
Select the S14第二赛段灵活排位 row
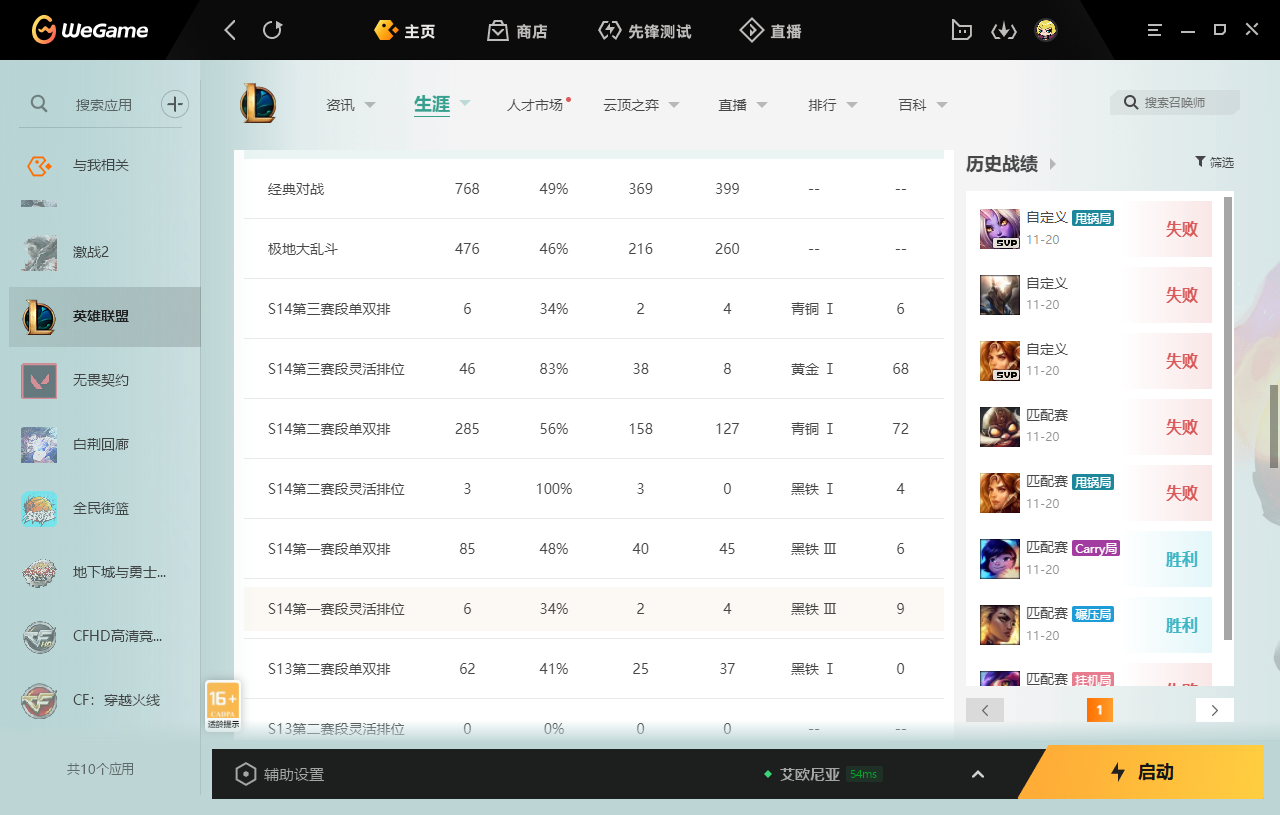point(594,489)
